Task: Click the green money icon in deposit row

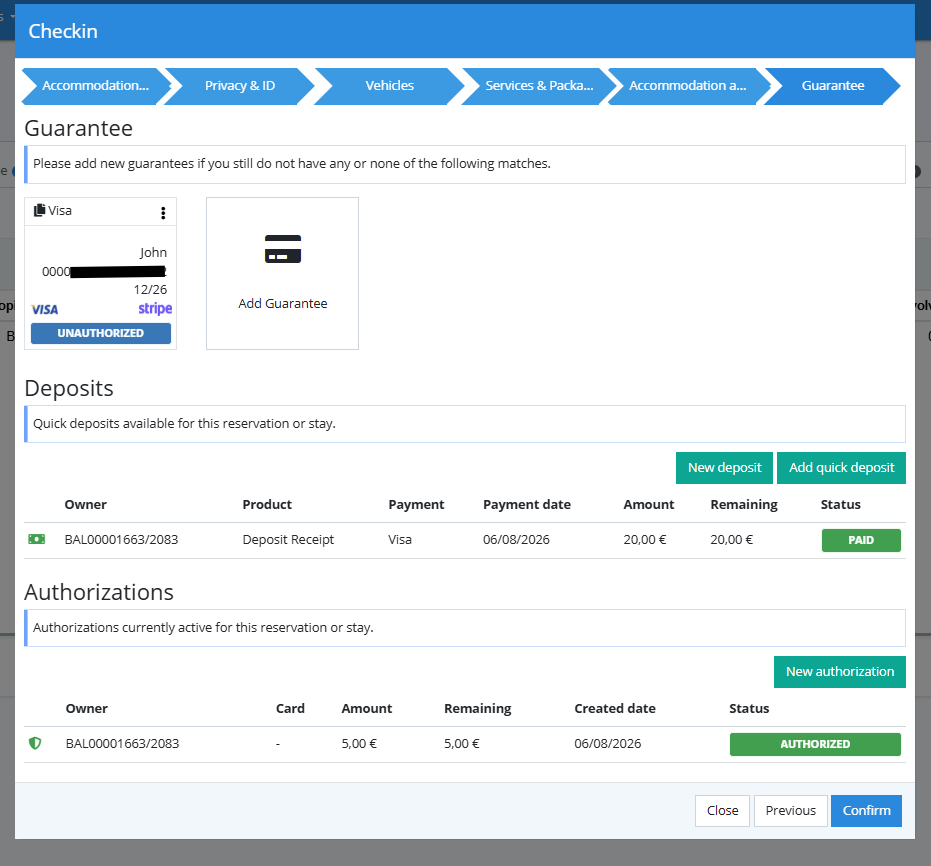Action: click(x=37, y=539)
